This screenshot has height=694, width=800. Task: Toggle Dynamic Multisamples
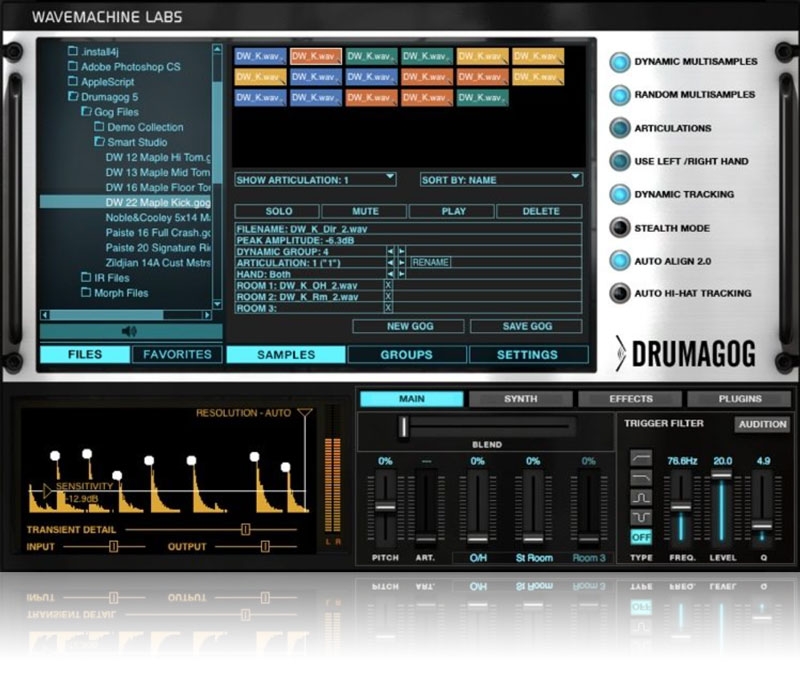[x=620, y=62]
